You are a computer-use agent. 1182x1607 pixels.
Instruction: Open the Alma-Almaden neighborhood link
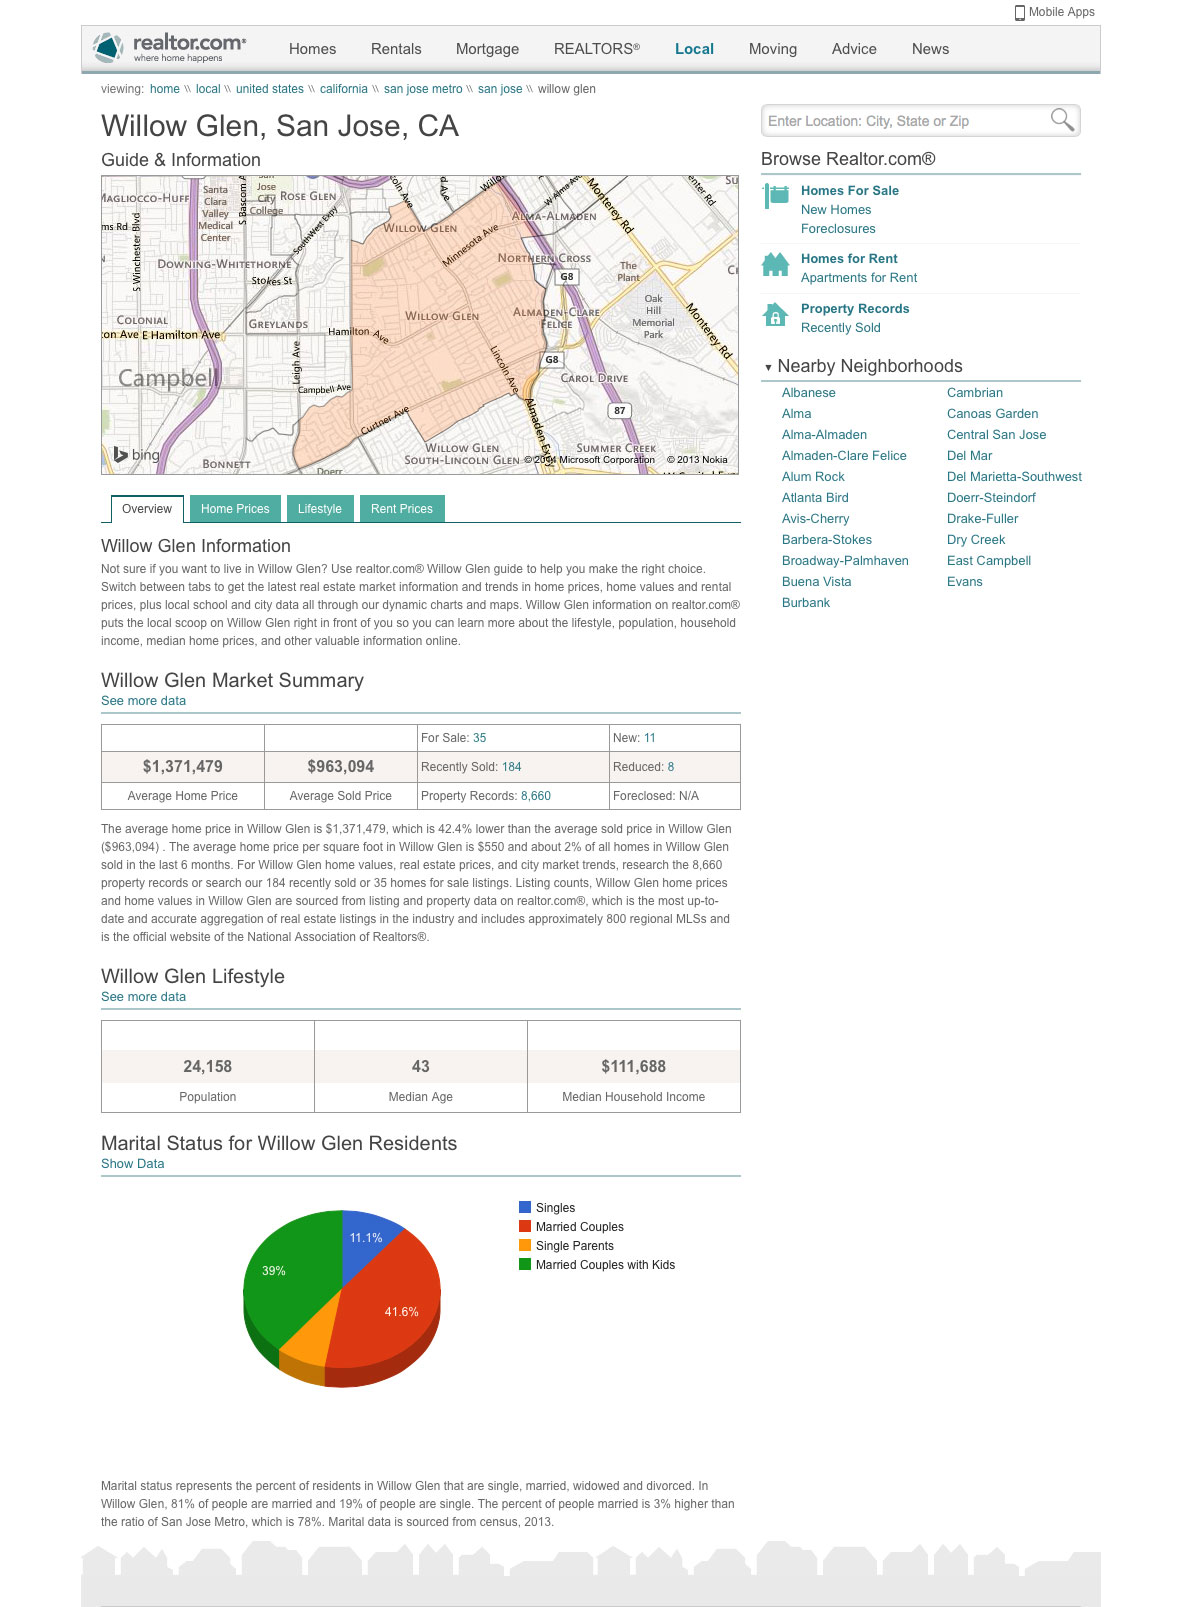[824, 435]
